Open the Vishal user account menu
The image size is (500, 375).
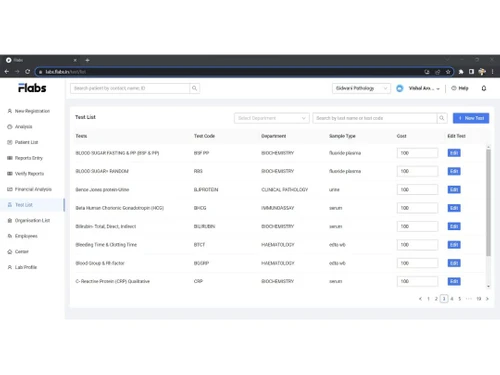click(424, 88)
